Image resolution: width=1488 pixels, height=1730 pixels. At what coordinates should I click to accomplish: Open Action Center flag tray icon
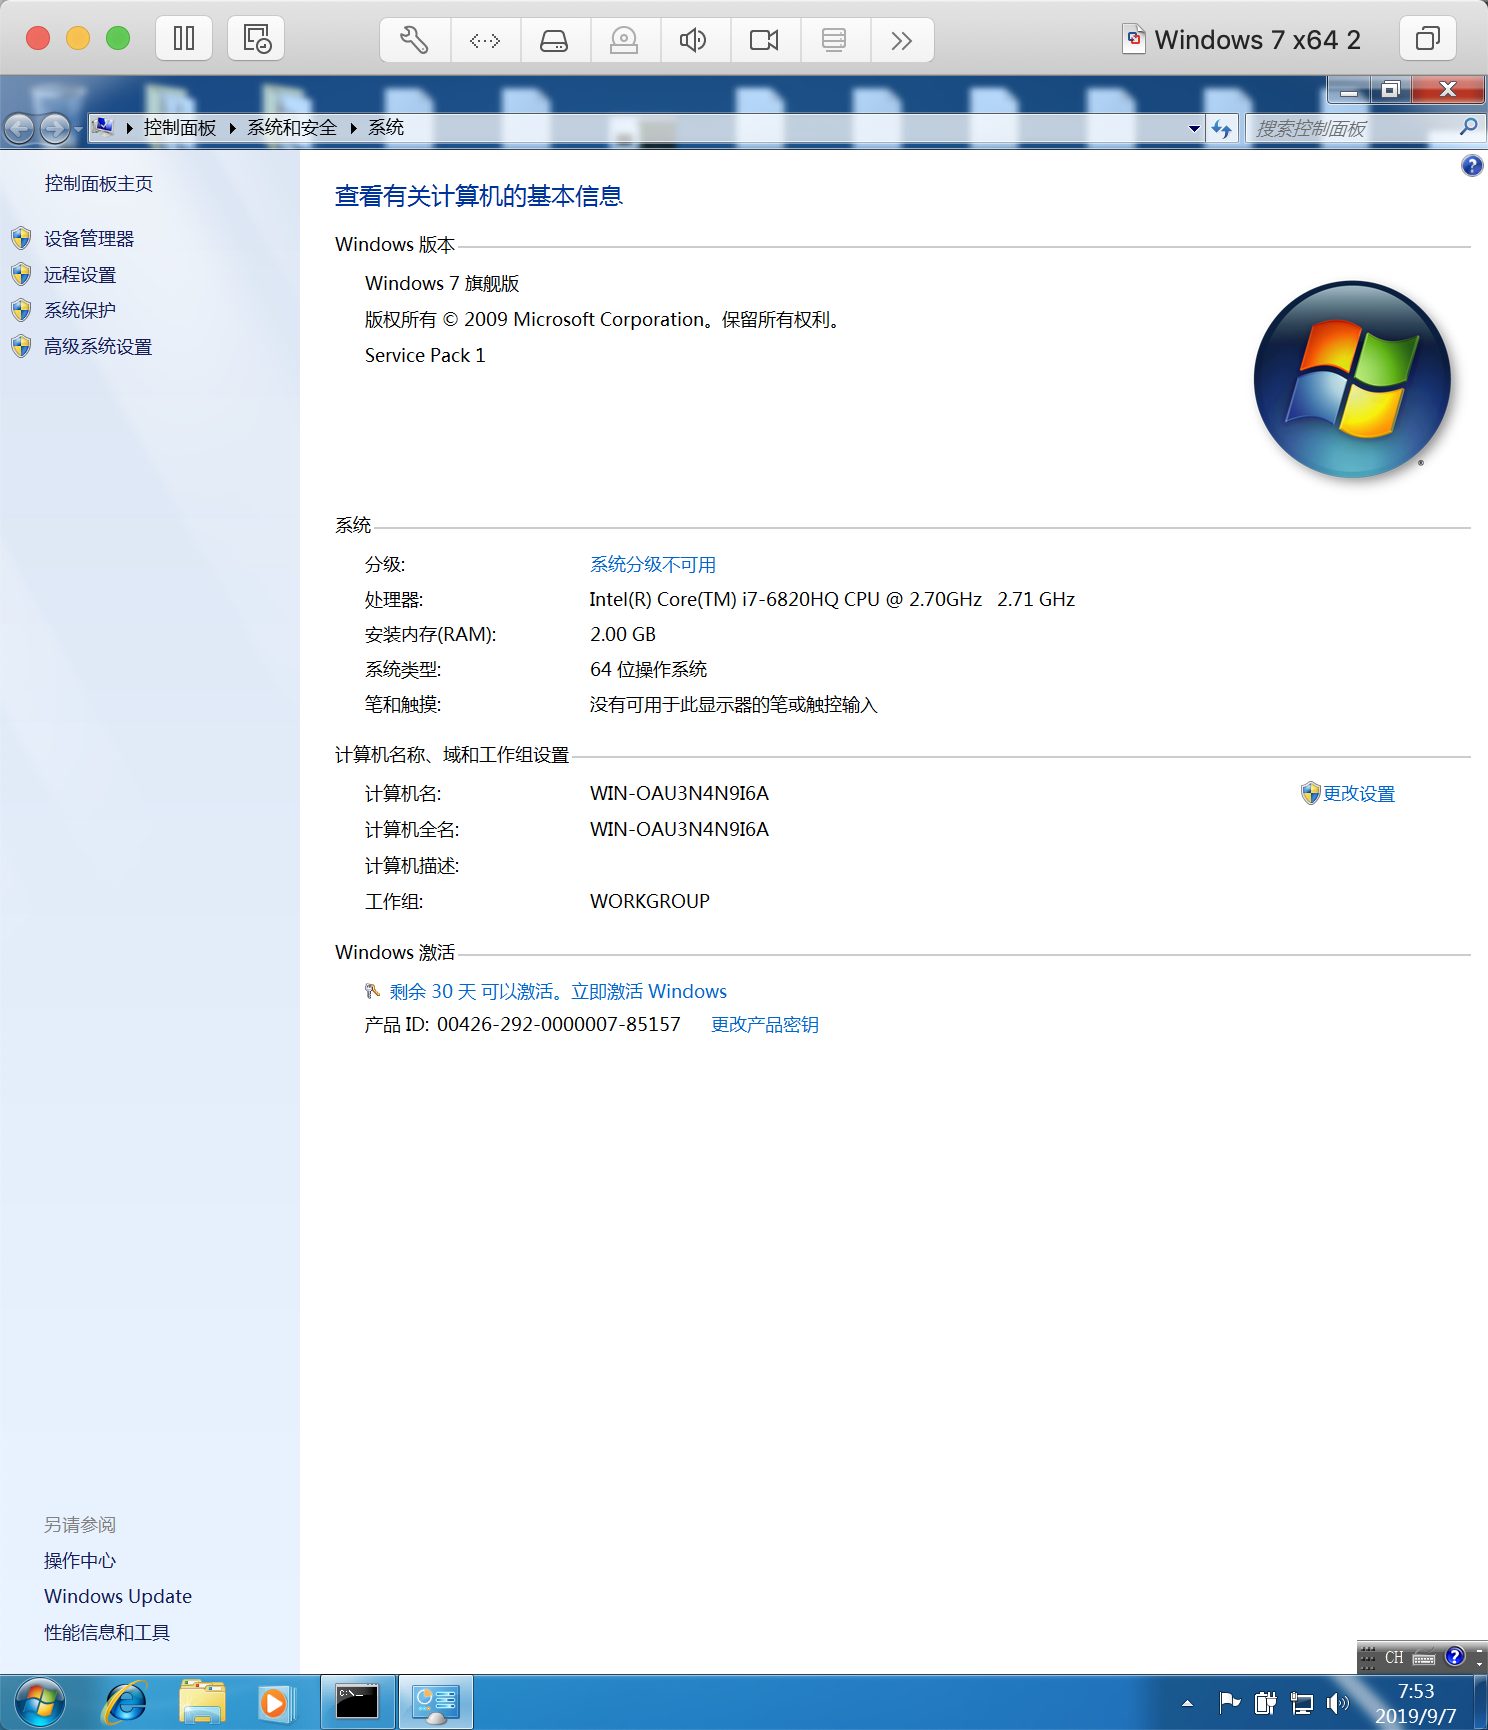1229,1702
